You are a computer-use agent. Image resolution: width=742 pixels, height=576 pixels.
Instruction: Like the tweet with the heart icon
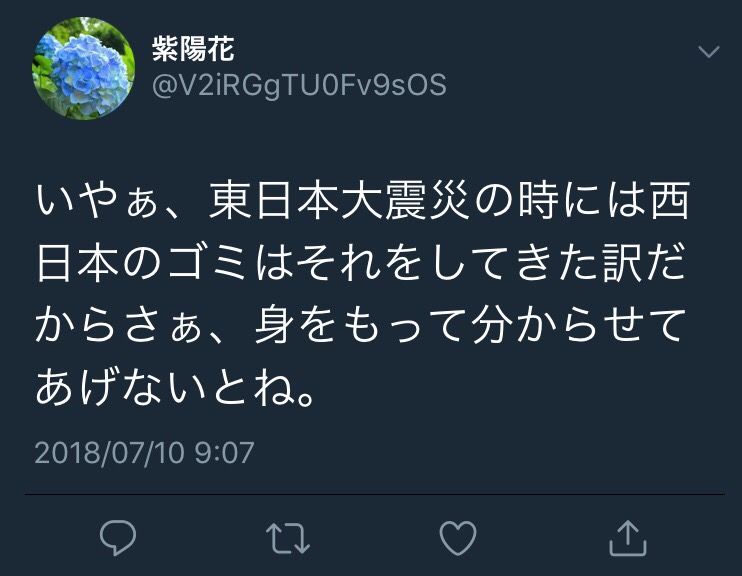click(458, 538)
